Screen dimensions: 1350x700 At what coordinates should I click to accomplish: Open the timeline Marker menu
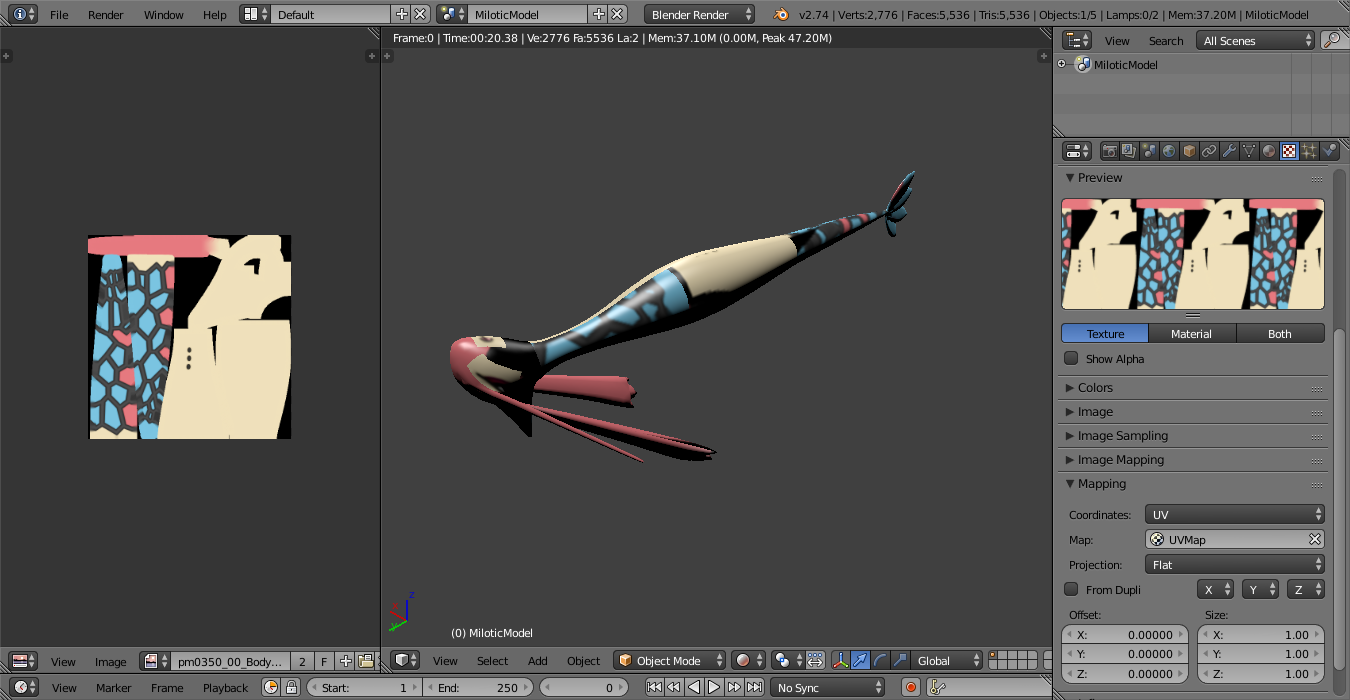(113, 687)
